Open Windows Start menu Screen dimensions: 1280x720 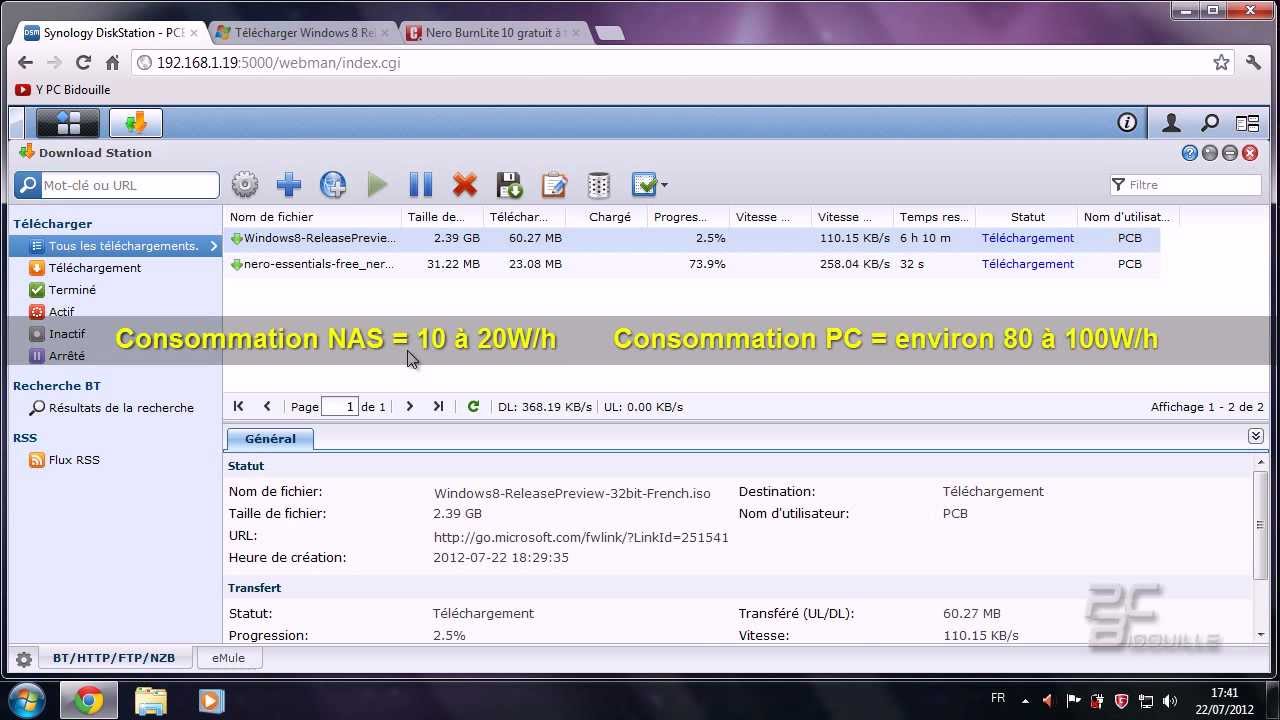25,701
